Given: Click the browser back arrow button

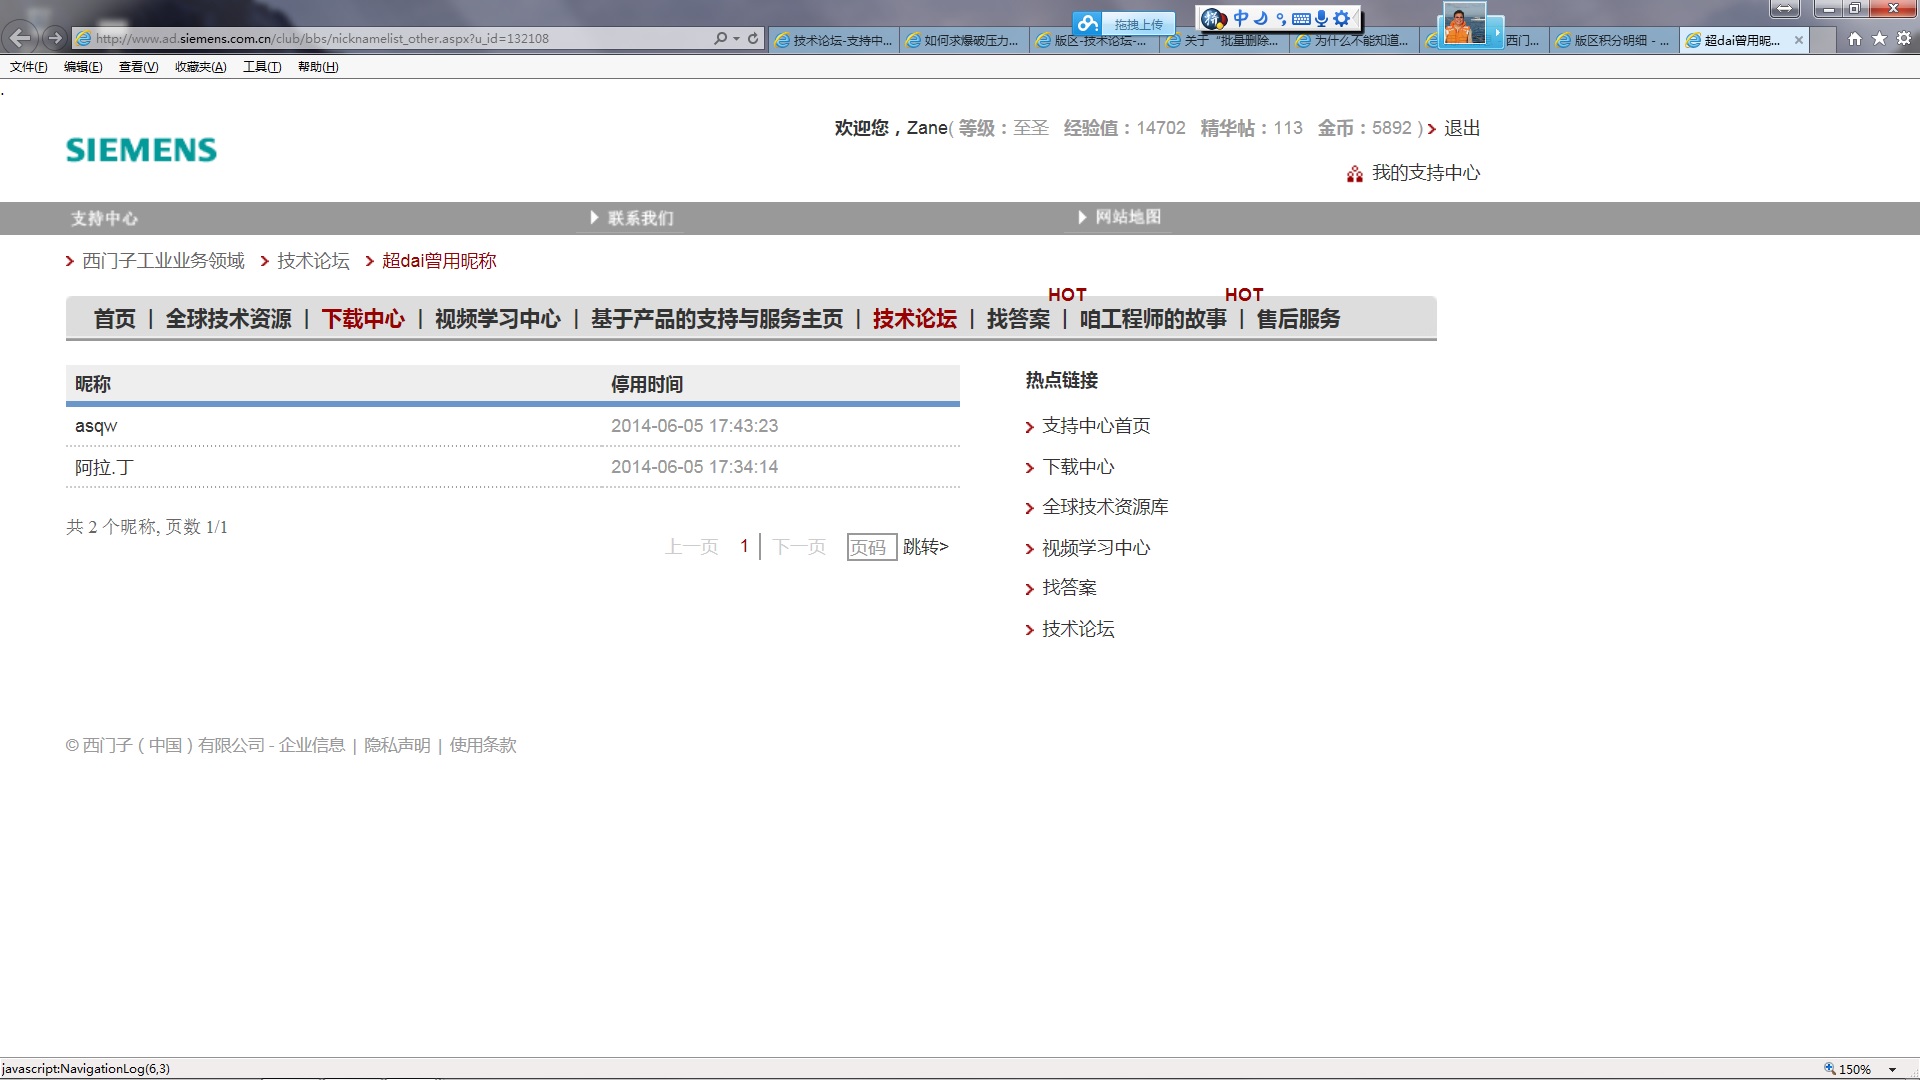Looking at the screenshot, I should [x=20, y=38].
